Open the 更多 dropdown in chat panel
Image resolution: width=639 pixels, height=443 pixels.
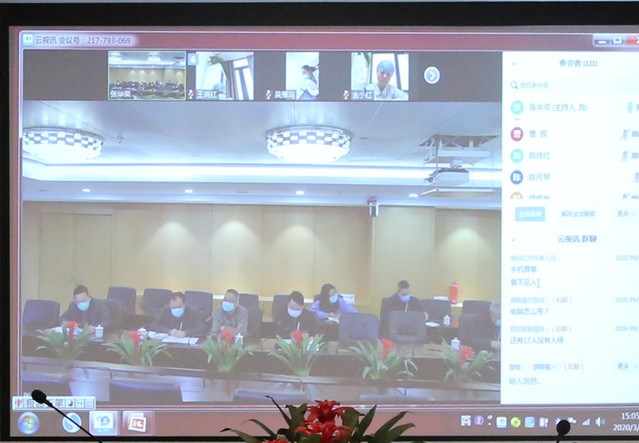[x=625, y=367]
